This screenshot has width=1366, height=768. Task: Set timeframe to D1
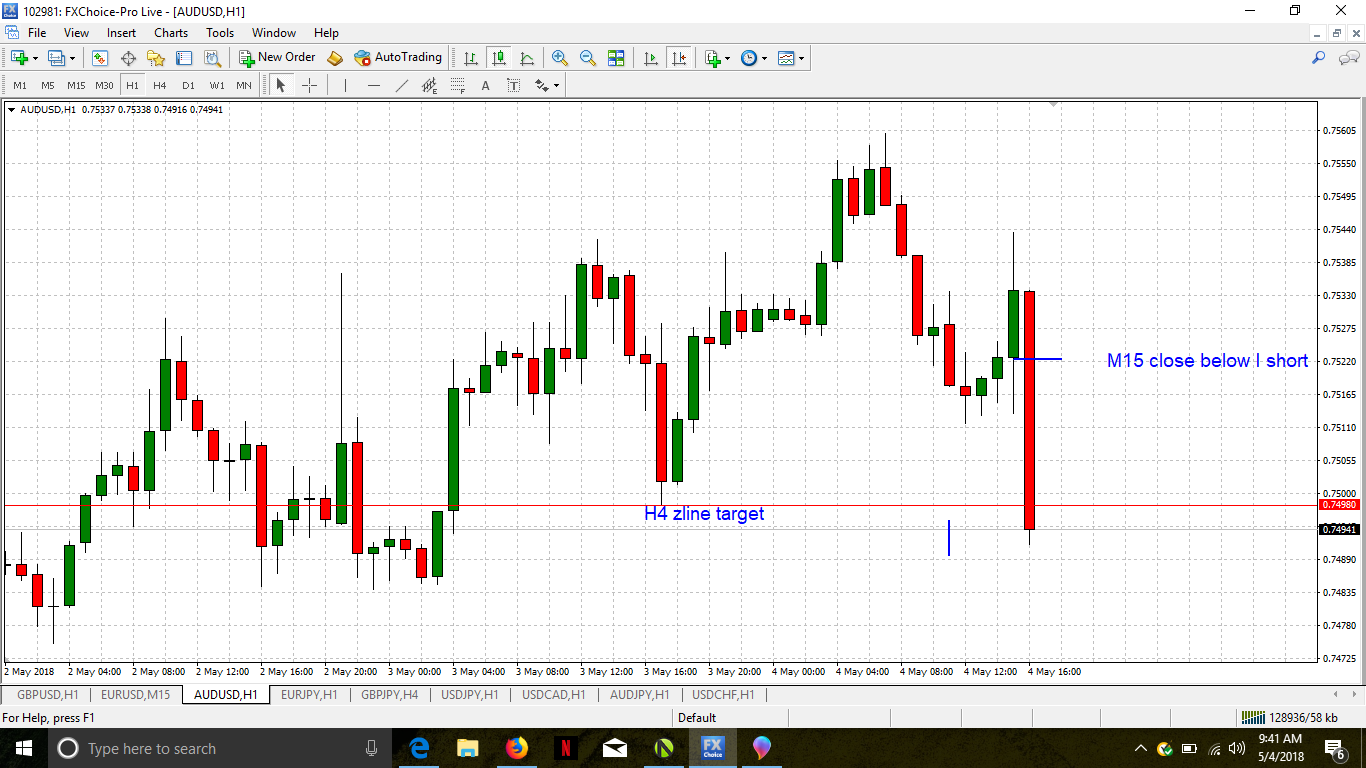pyautogui.click(x=188, y=85)
